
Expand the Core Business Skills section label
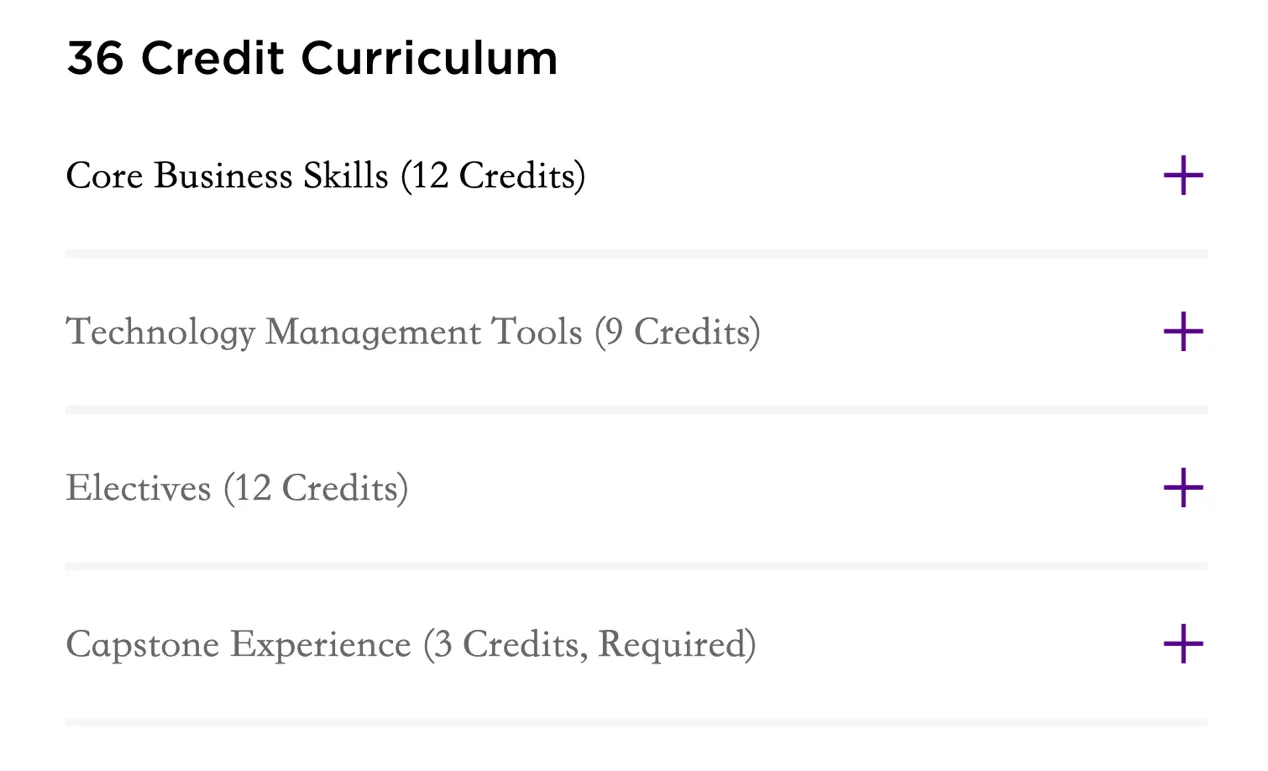coord(226,176)
